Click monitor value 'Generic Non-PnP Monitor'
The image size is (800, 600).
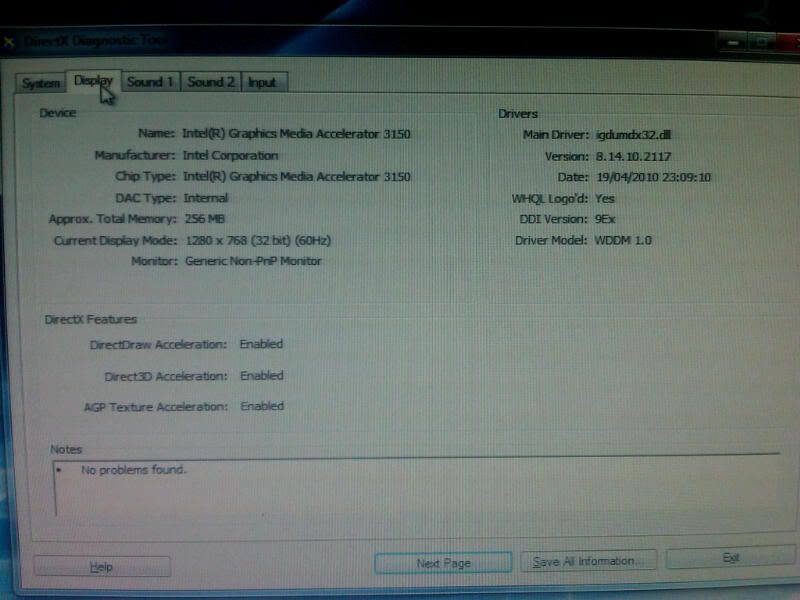pos(253,261)
